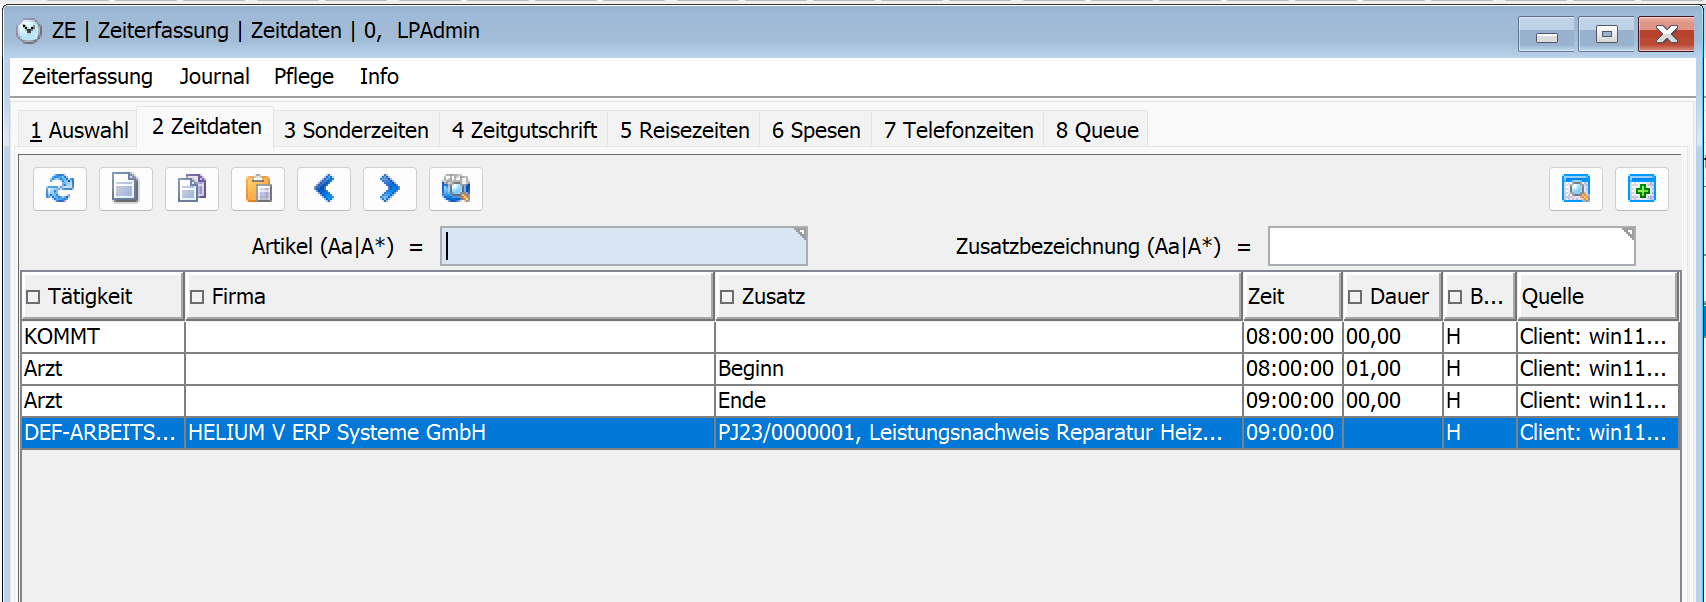Click the copy documents icon
1706x602 pixels.
click(x=192, y=189)
